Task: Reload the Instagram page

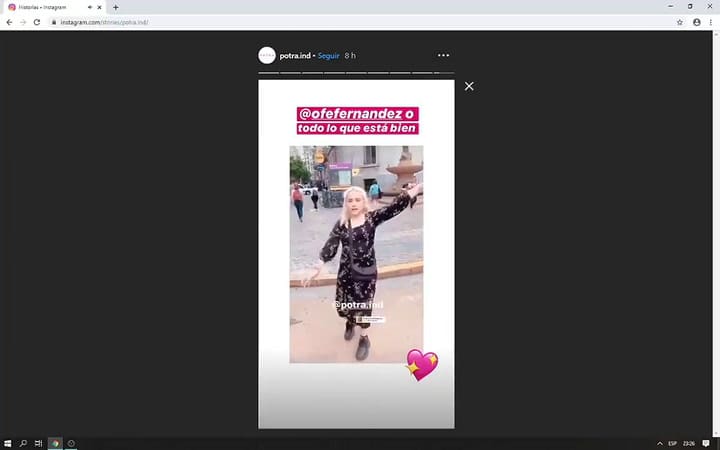Action: (x=37, y=22)
